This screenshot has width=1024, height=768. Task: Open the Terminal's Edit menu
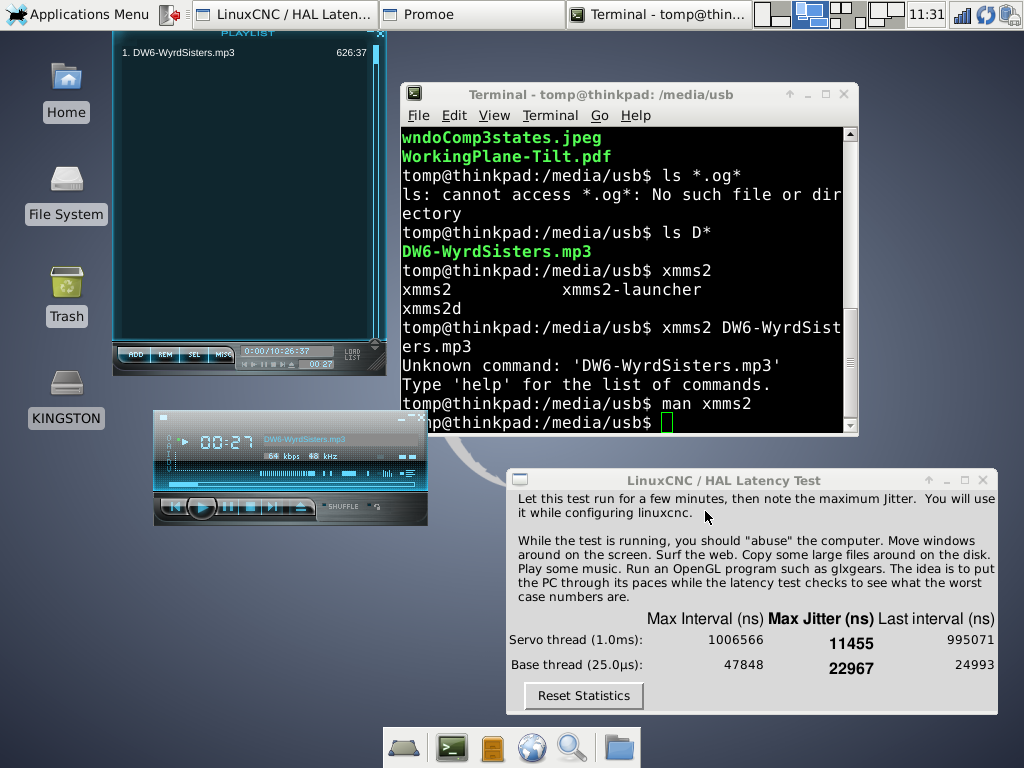(454, 115)
